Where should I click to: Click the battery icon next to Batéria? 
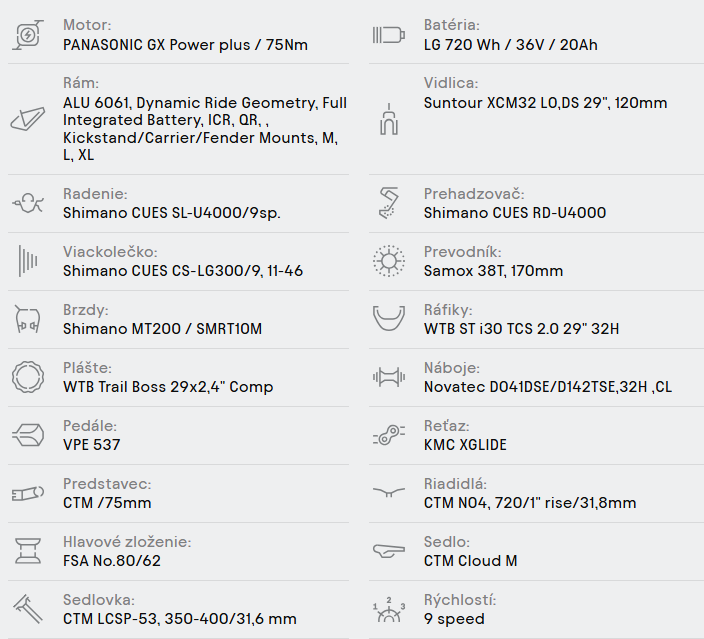coord(388,35)
